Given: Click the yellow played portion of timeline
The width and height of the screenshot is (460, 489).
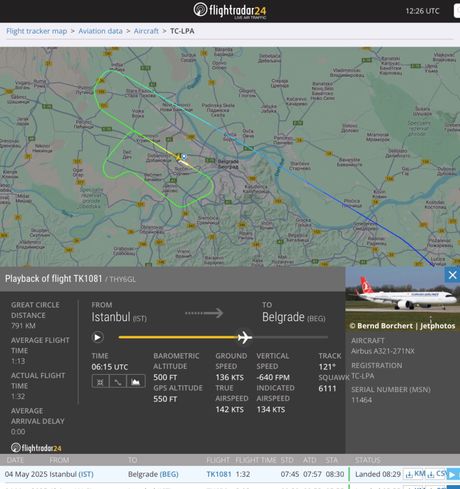Looking at the screenshot, I should point(178,337).
